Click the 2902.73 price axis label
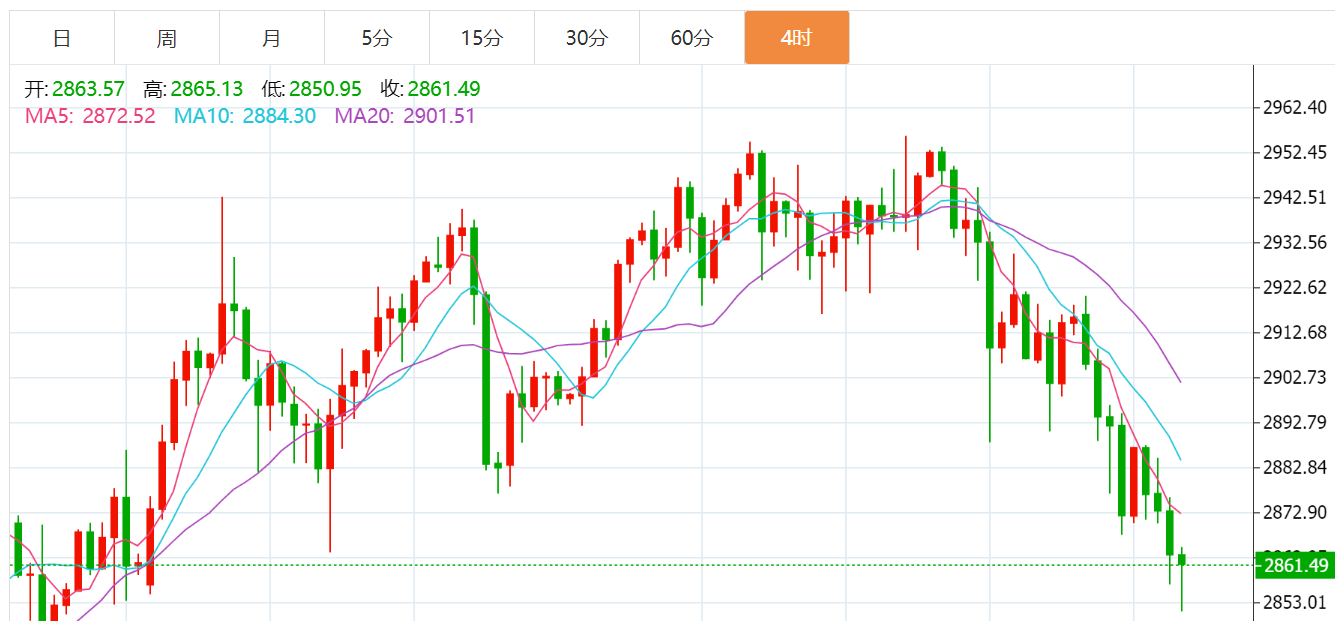1335x621 pixels. (1294, 377)
